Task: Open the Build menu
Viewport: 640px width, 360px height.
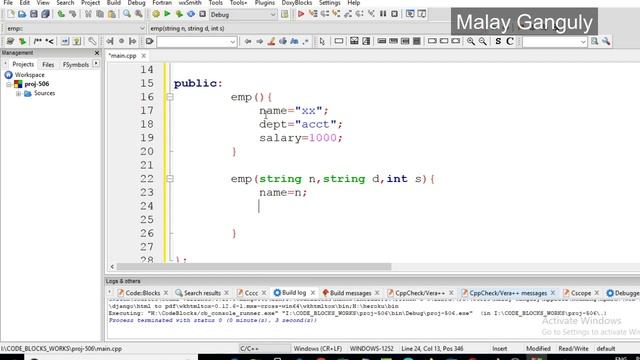Action: 113,3
